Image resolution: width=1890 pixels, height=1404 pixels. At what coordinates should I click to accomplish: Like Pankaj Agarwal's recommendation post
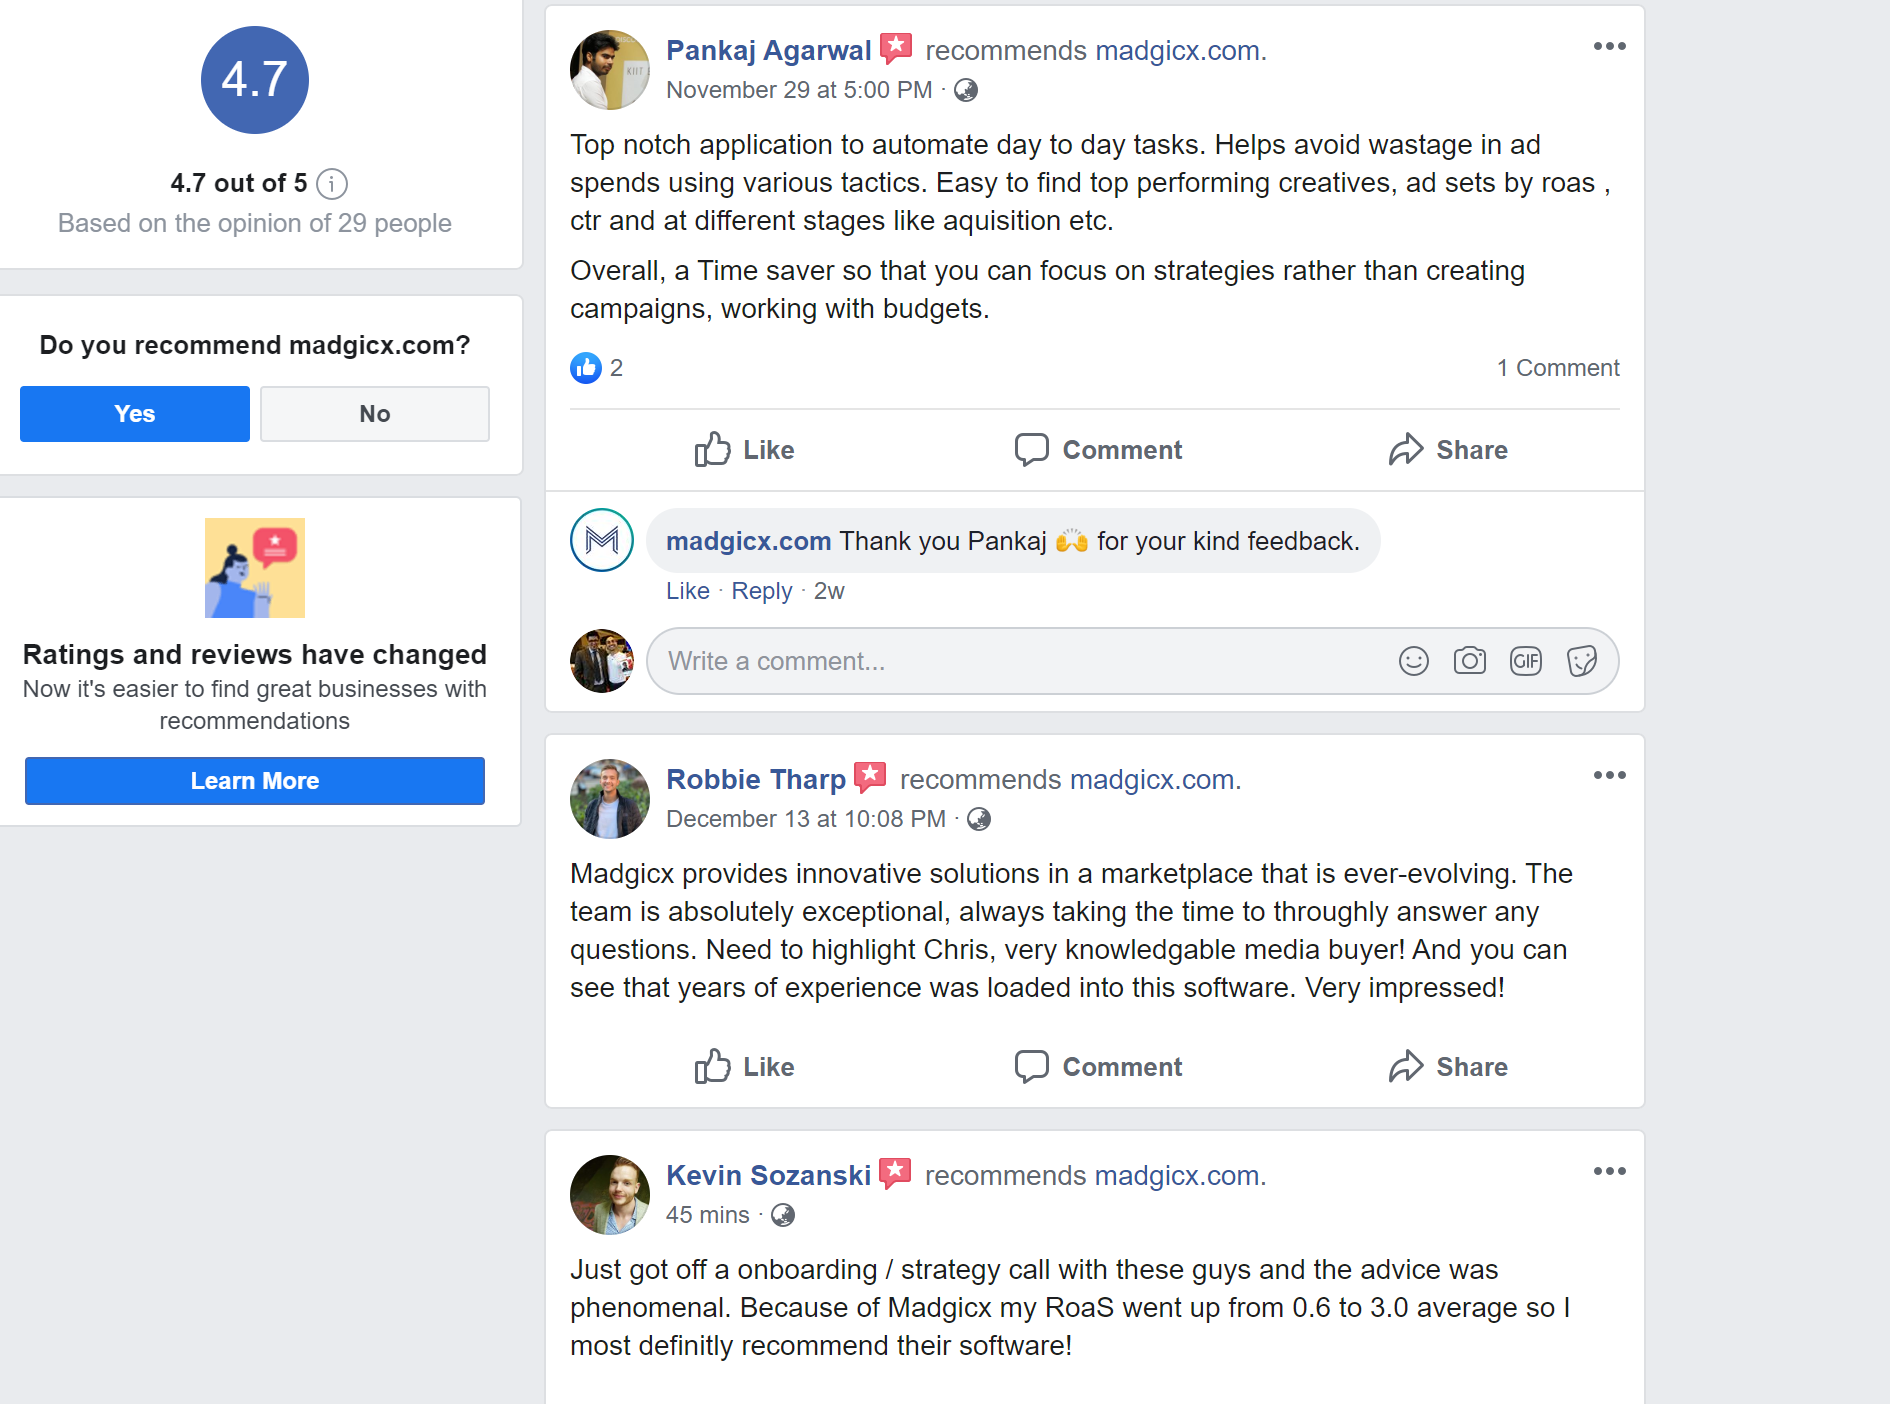(744, 450)
